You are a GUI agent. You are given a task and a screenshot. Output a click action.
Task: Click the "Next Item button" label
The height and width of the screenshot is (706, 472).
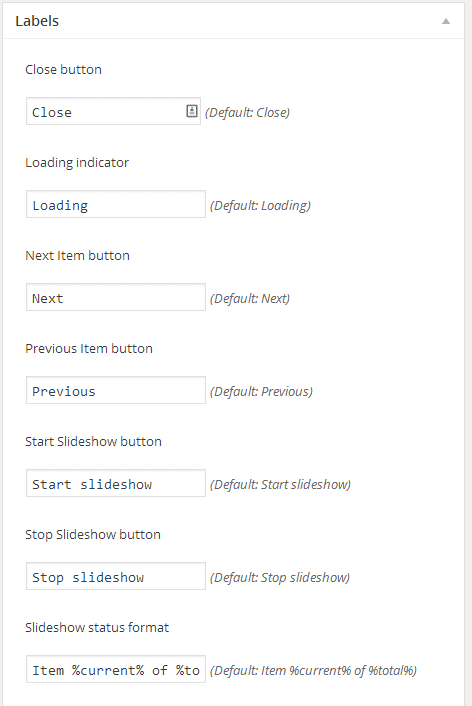tap(77, 256)
